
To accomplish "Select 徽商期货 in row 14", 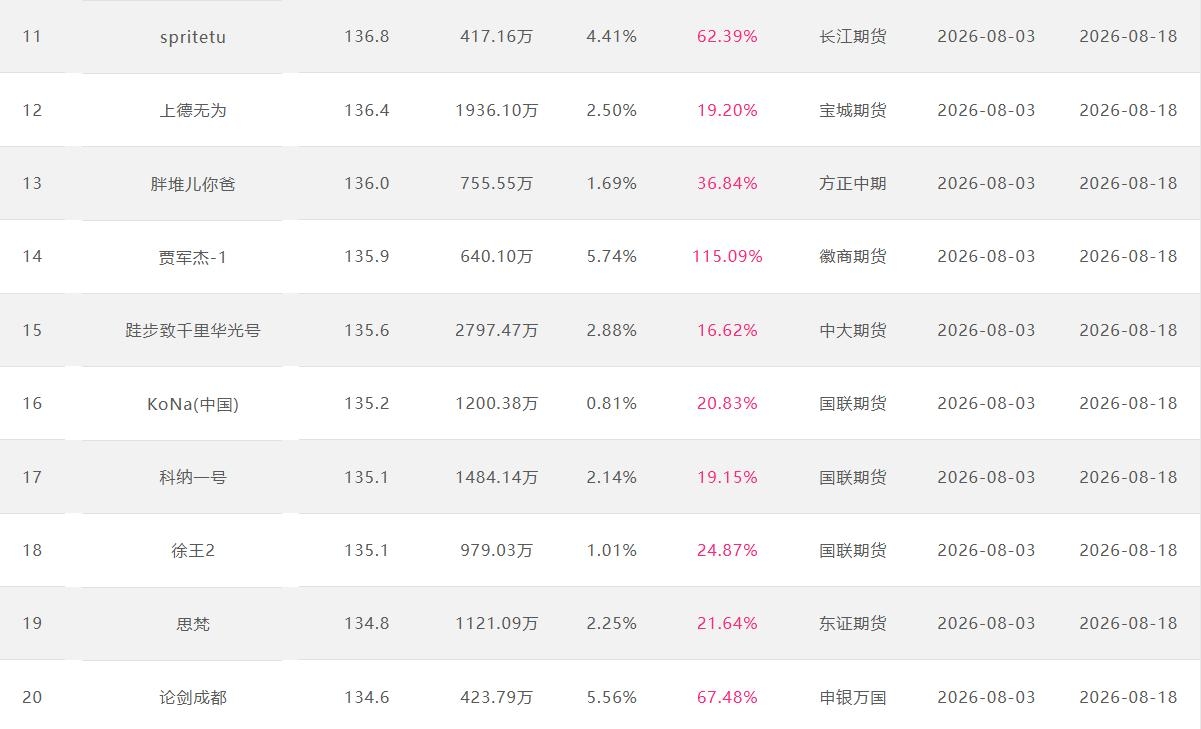I will [853, 257].
